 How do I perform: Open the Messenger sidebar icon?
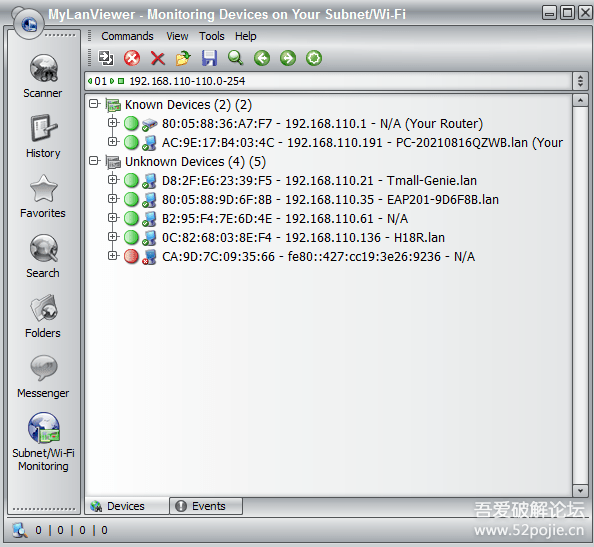click(x=44, y=368)
